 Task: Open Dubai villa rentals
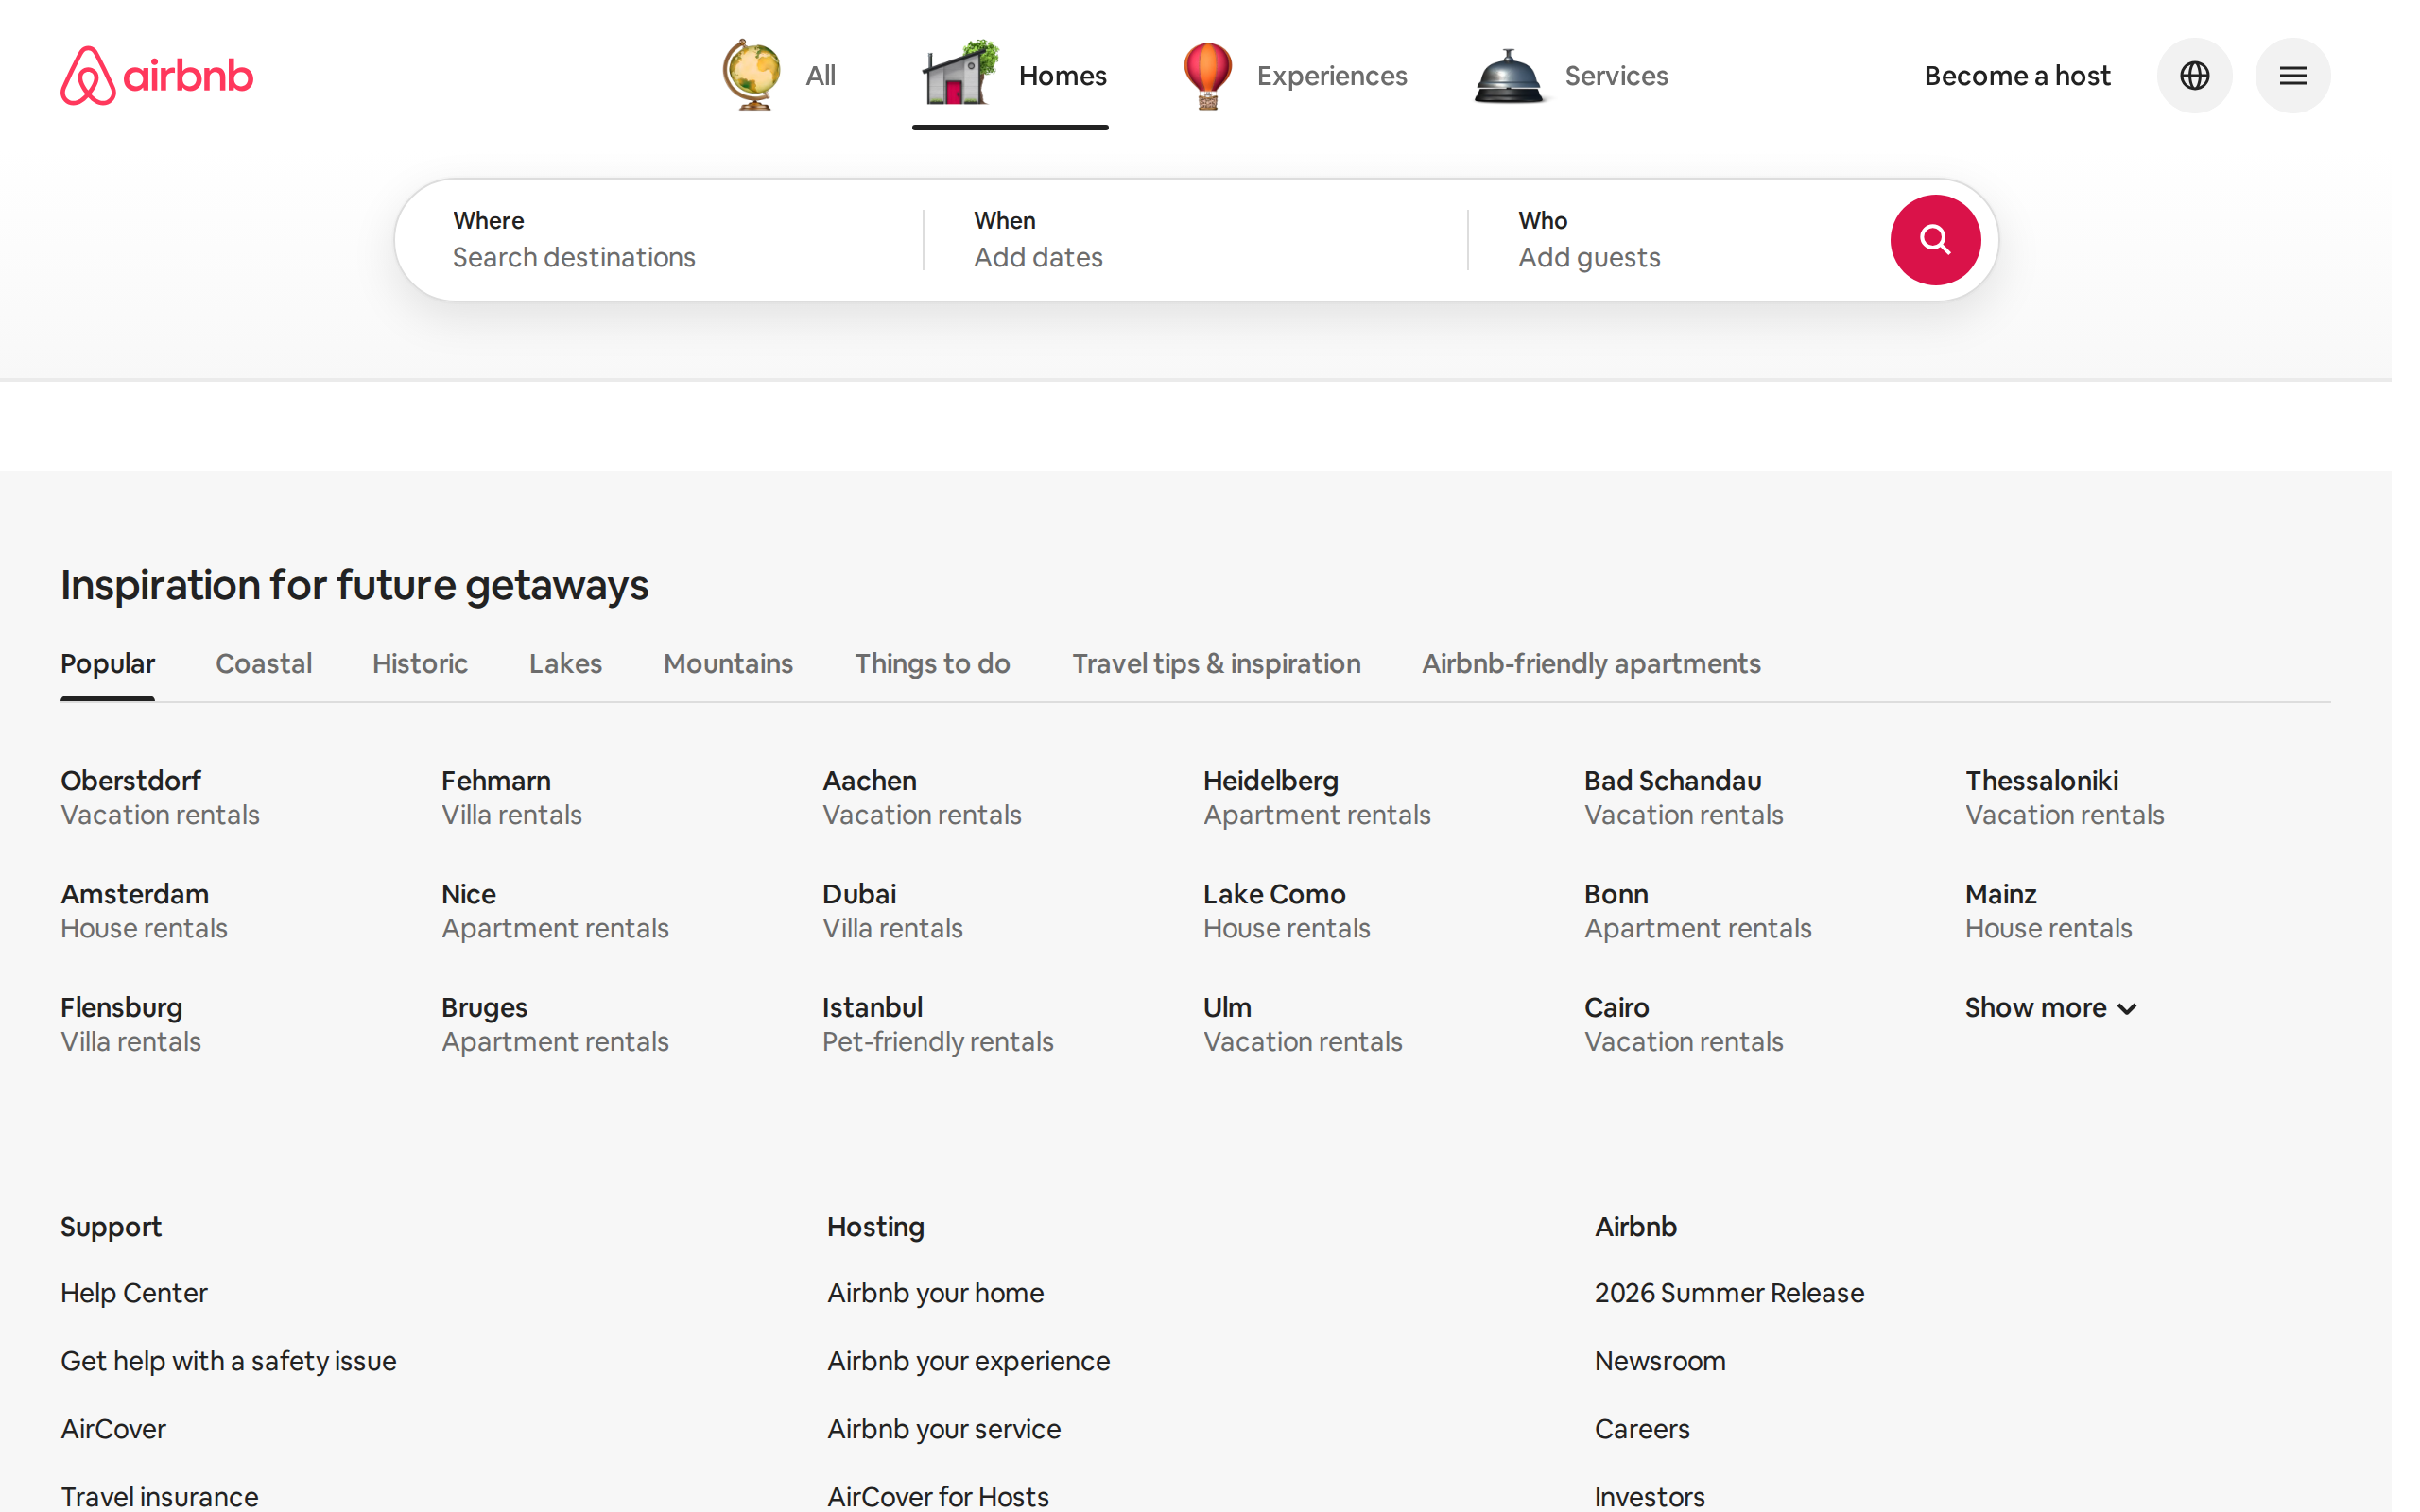[x=892, y=911]
